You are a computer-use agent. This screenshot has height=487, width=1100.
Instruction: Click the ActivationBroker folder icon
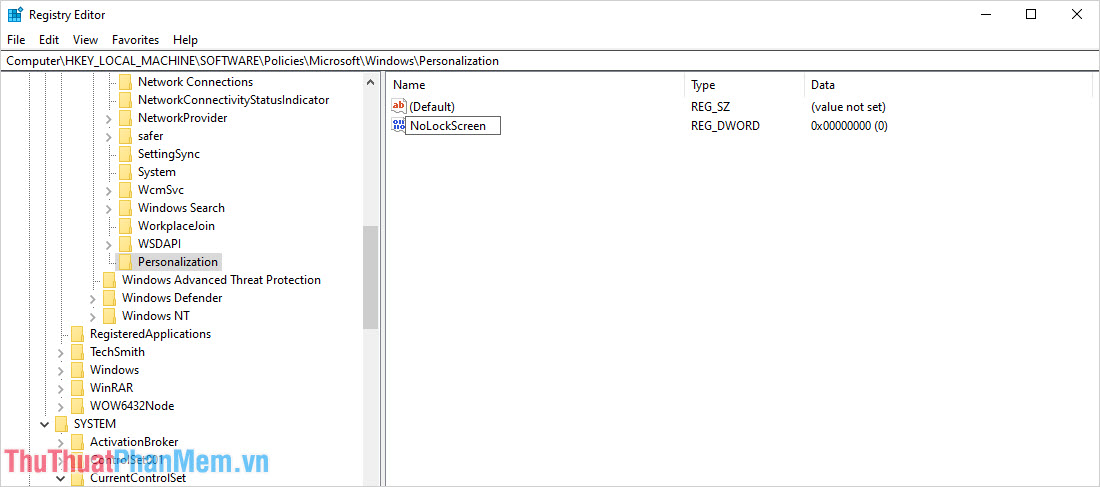(x=77, y=442)
